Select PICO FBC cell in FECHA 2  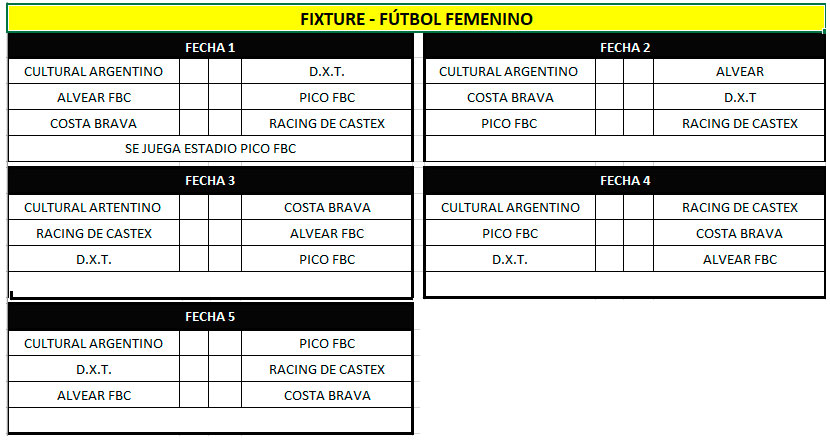(509, 124)
